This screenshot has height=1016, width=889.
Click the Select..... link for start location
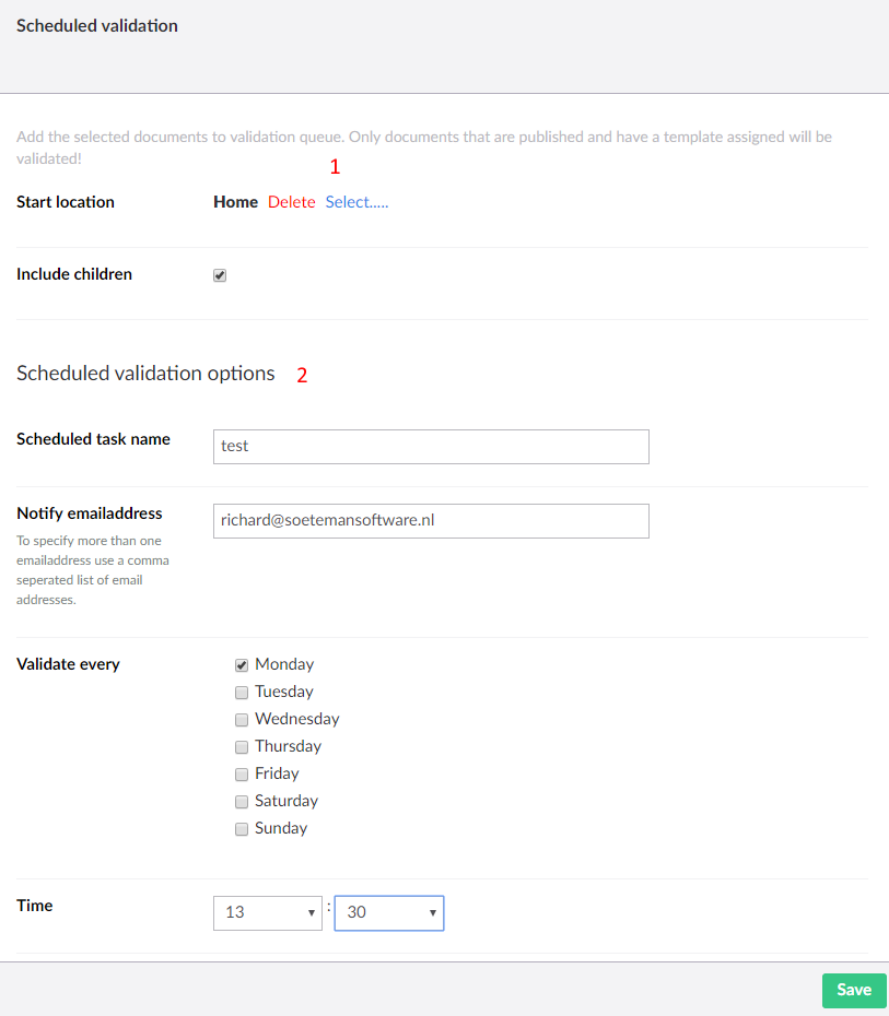357,202
